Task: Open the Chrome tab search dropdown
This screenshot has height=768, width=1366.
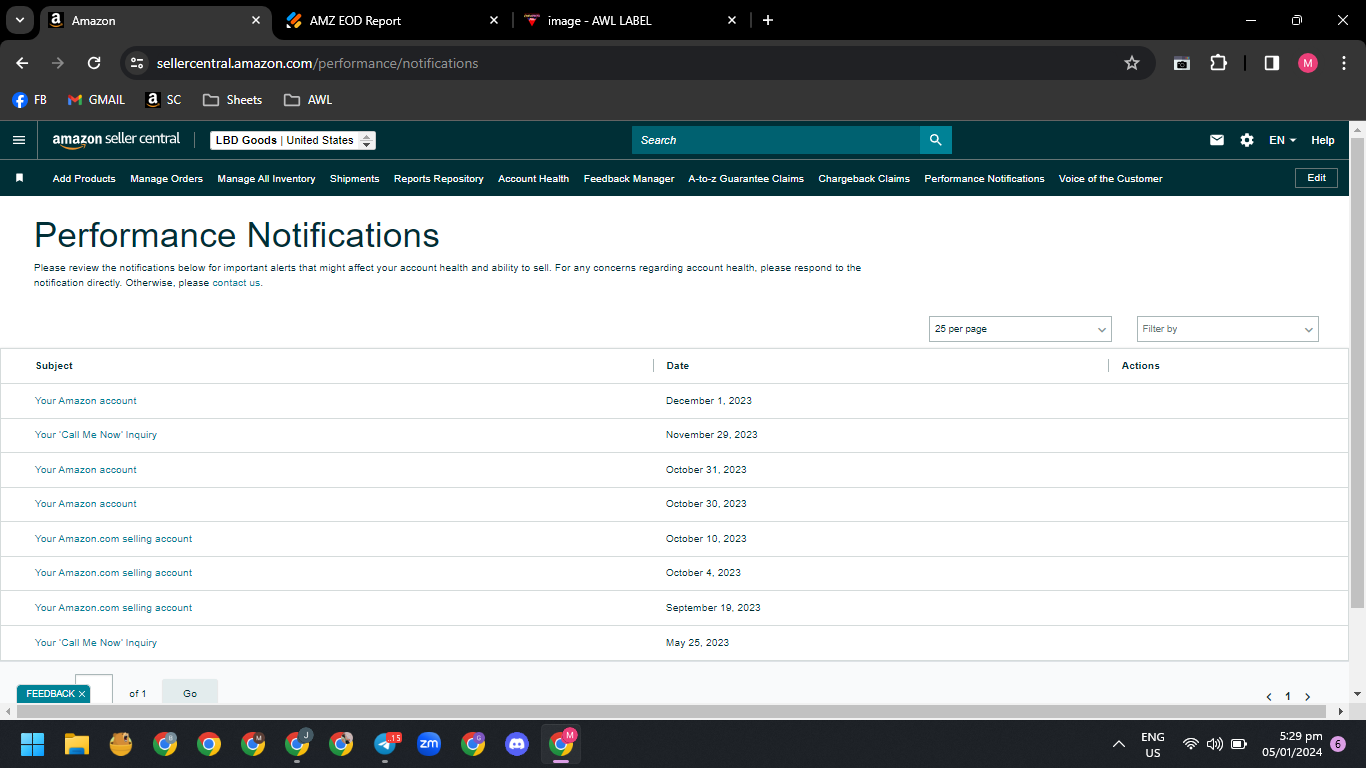Action: (x=19, y=20)
